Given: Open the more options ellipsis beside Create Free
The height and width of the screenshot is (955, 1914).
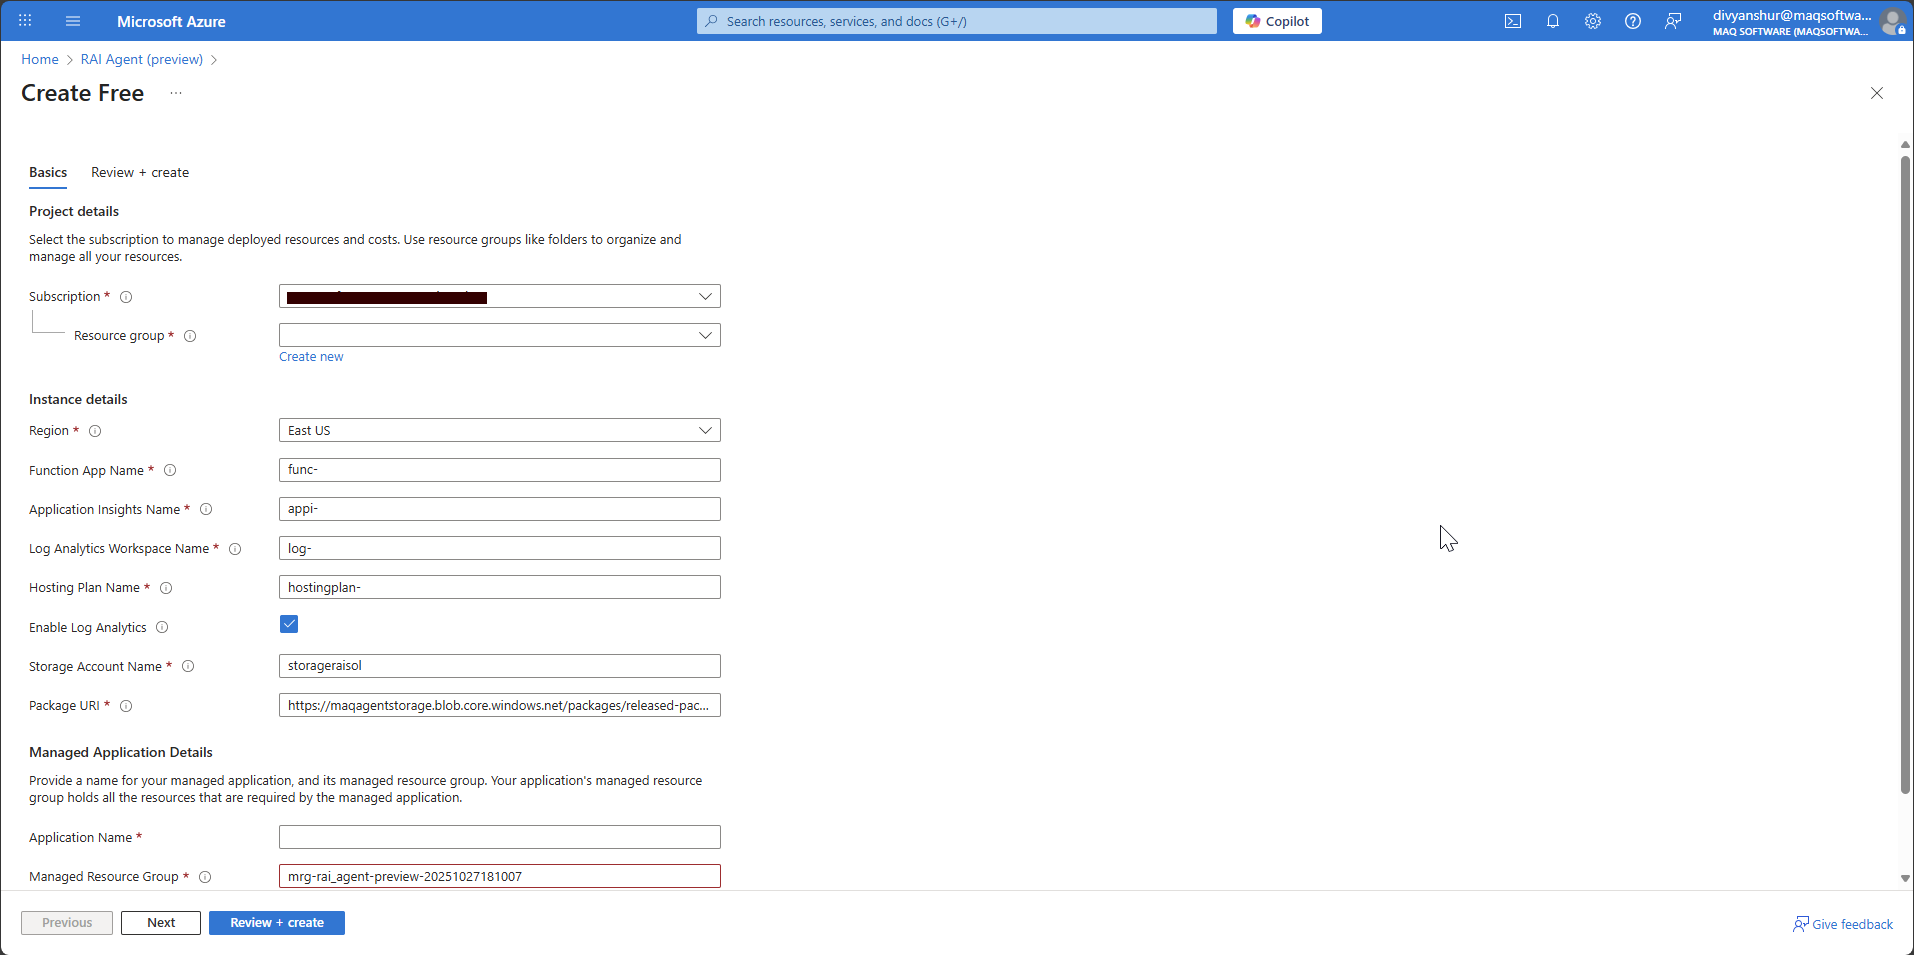Looking at the screenshot, I should click(x=176, y=93).
